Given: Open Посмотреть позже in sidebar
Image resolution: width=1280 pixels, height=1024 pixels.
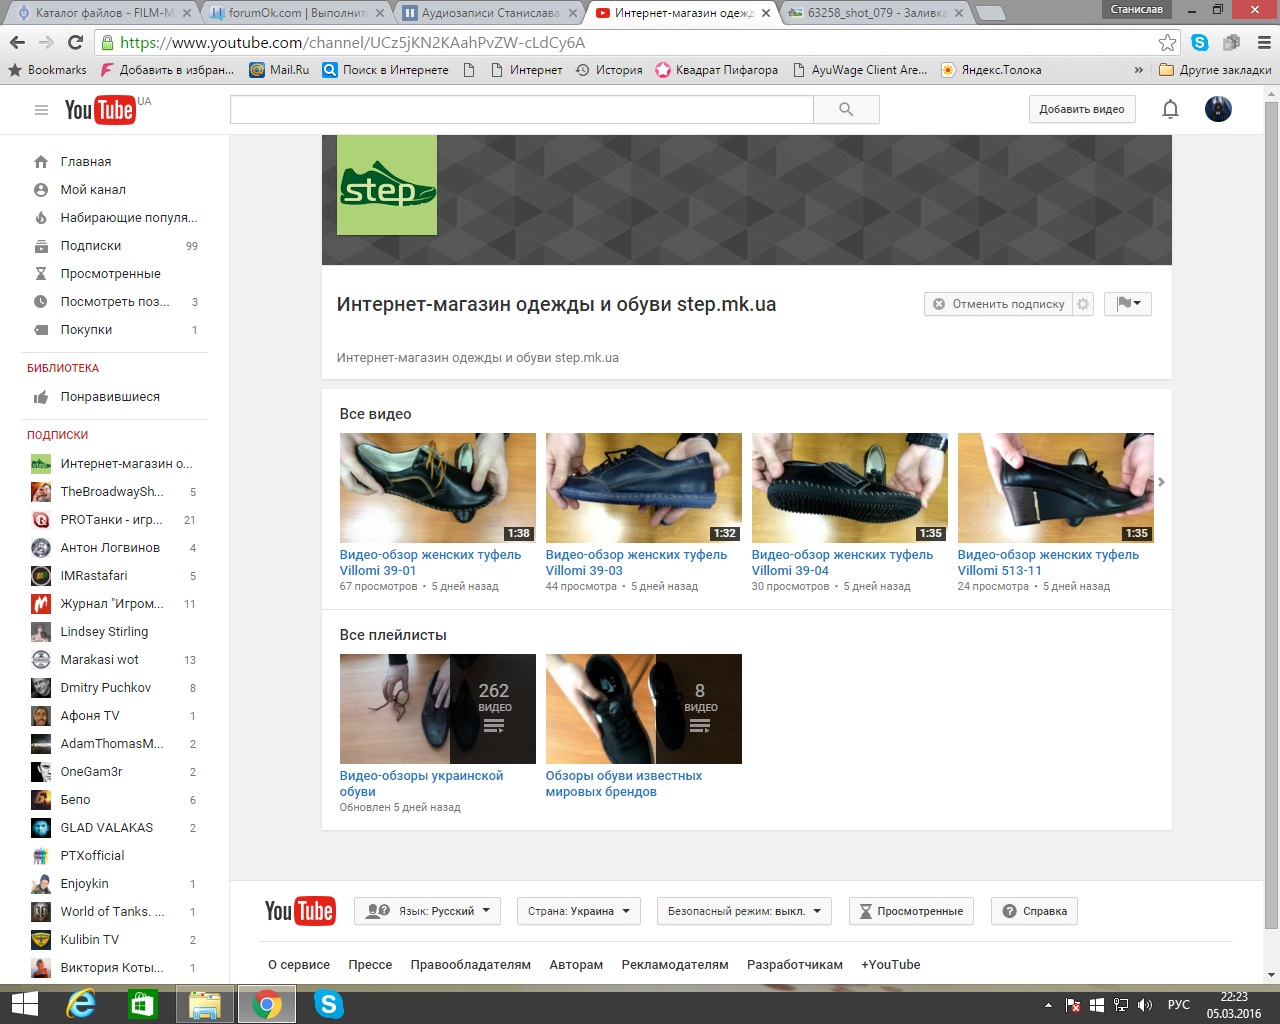Looking at the screenshot, I should [x=115, y=301].
